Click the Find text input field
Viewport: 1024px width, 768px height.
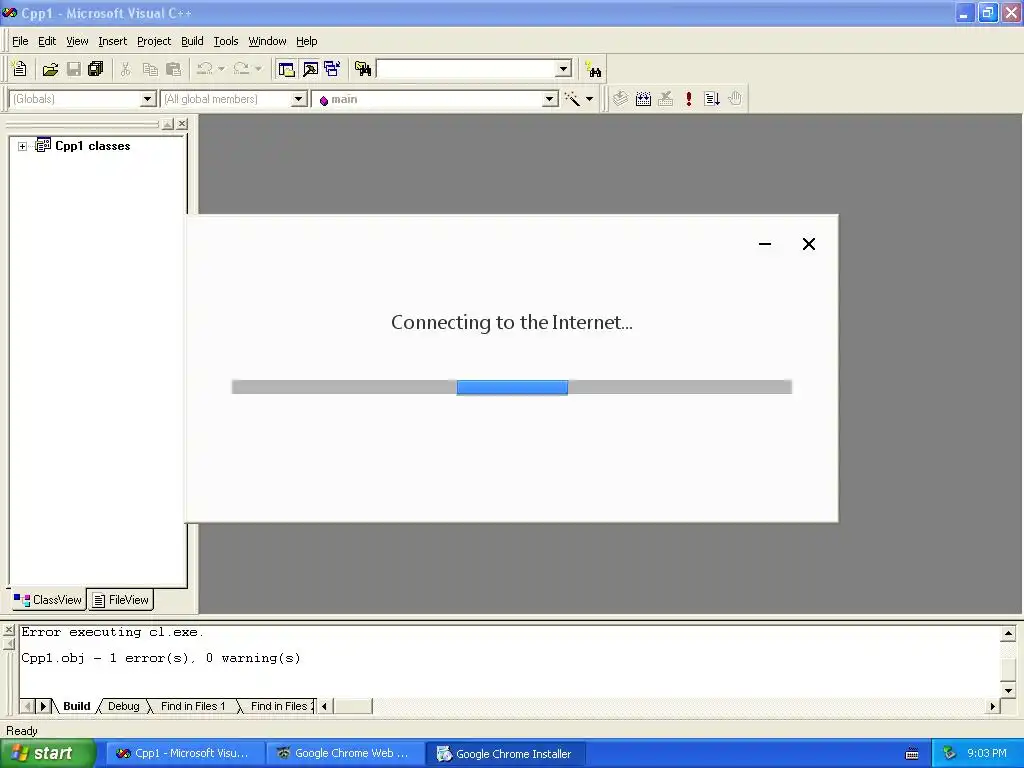pyautogui.click(x=466, y=69)
